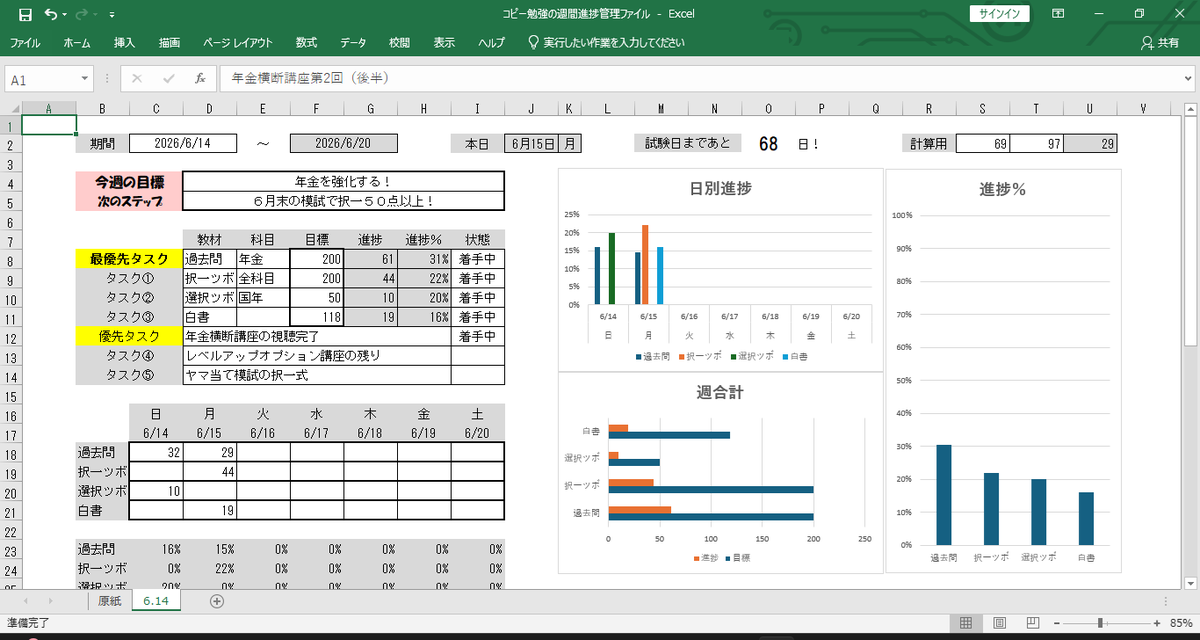Click the 過去問 bar in 進捗% chart
Image resolution: width=1200 pixels, height=640 pixels.
click(944, 494)
